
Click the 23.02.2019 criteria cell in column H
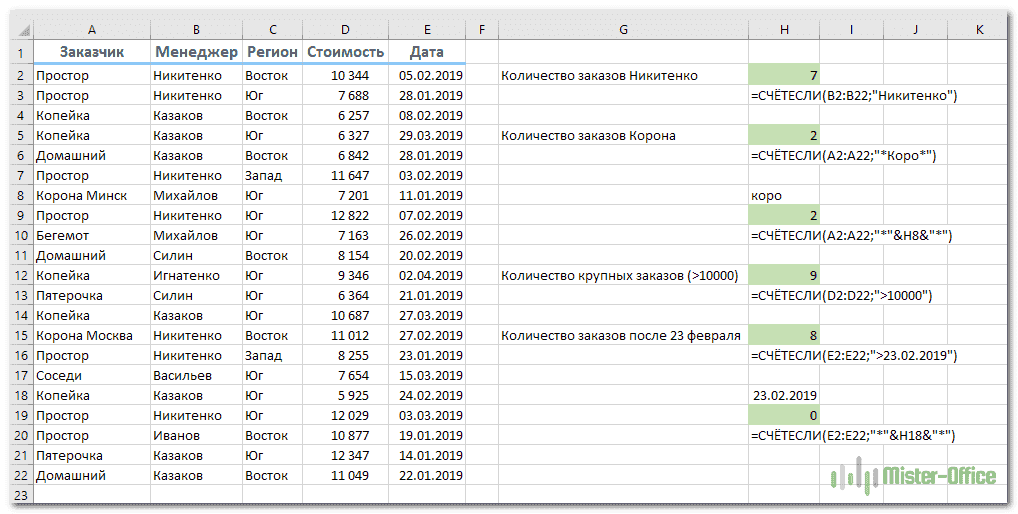pyautogui.click(x=783, y=395)
